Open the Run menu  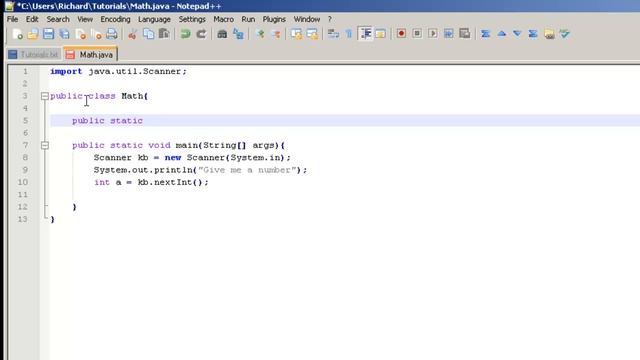(248, 19)
